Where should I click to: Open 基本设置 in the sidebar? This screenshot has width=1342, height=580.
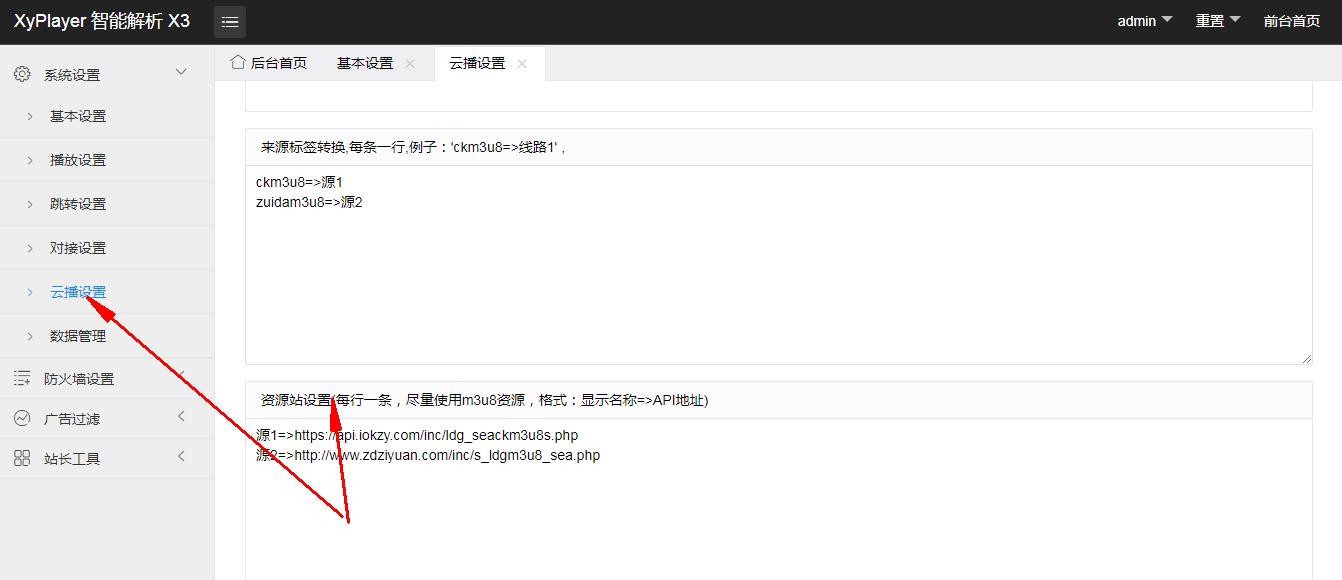click(x=78, y=116)
